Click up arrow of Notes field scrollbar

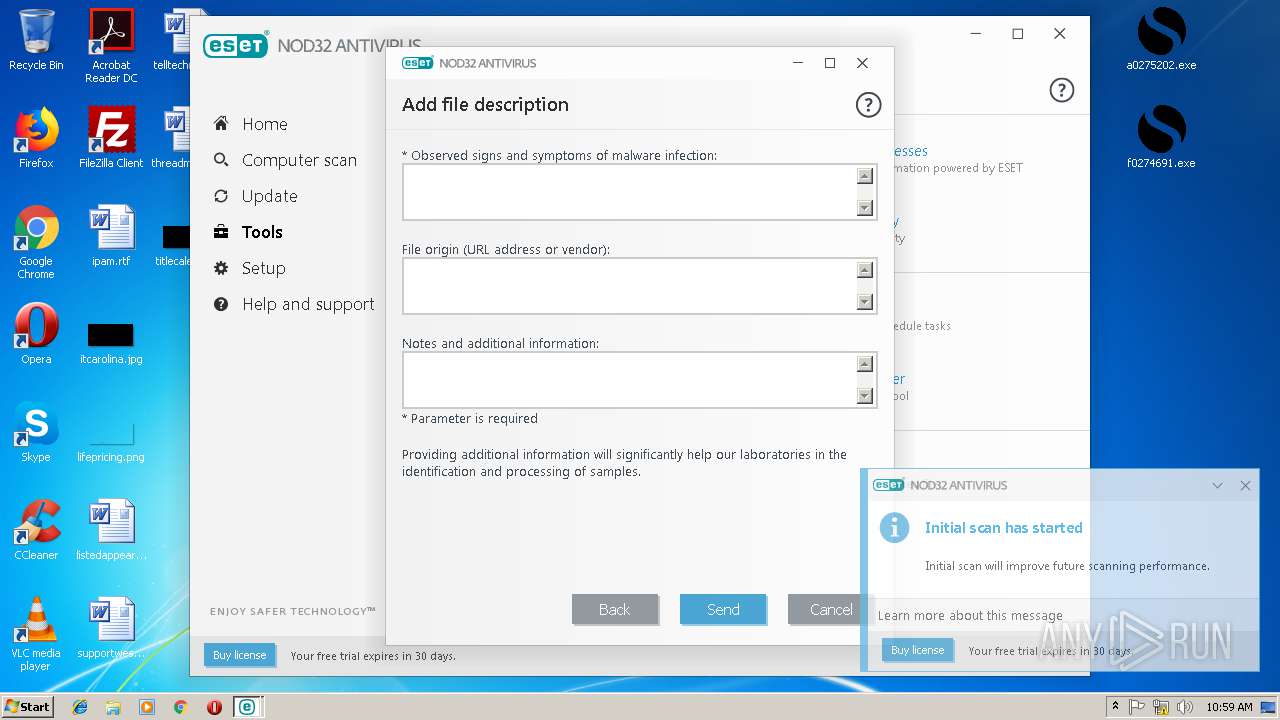coord(865,364)
